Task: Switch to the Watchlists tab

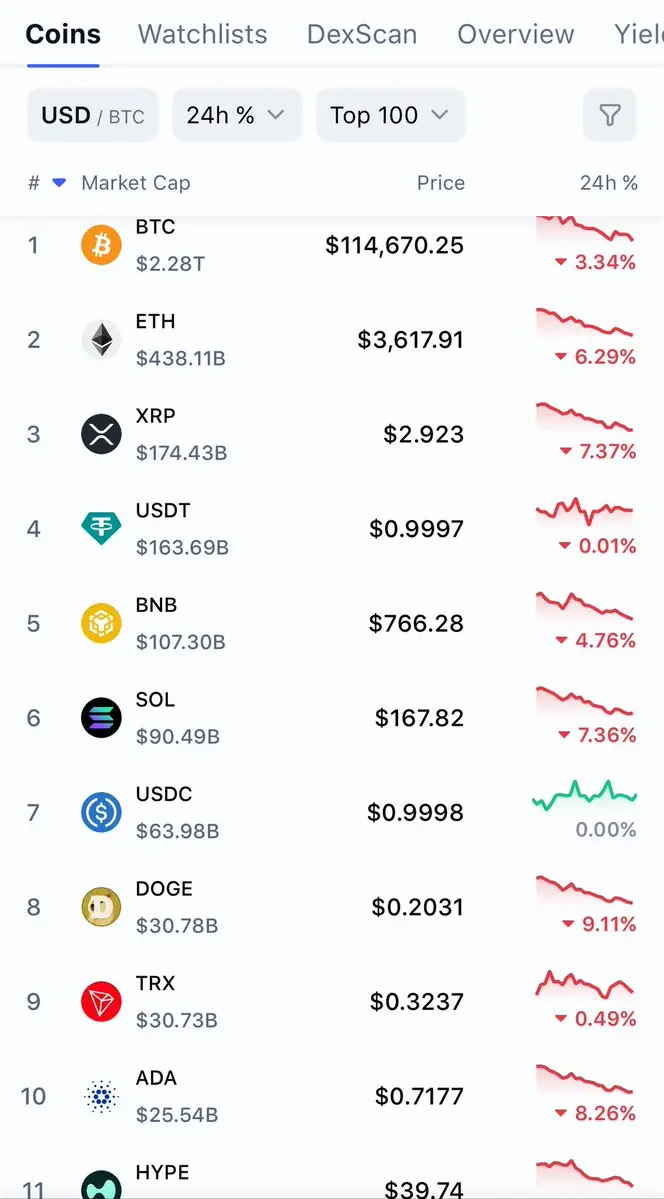Action: click(x=203, y=34)
